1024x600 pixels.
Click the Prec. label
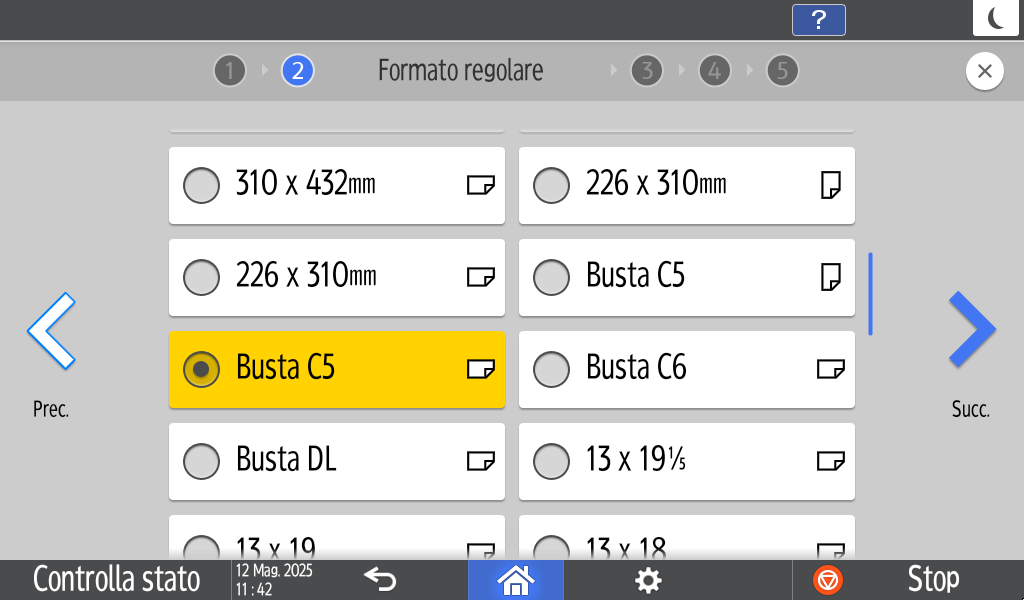(51, 409)
